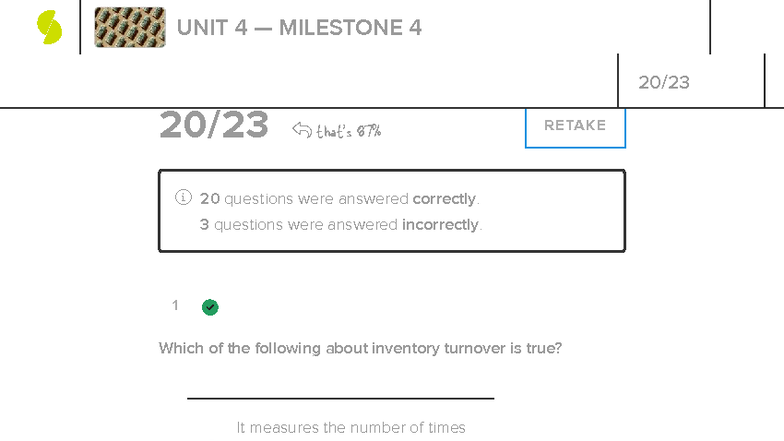Click the green checkmark for question 1
Screen dimensions: 784x441
[210, 307]
